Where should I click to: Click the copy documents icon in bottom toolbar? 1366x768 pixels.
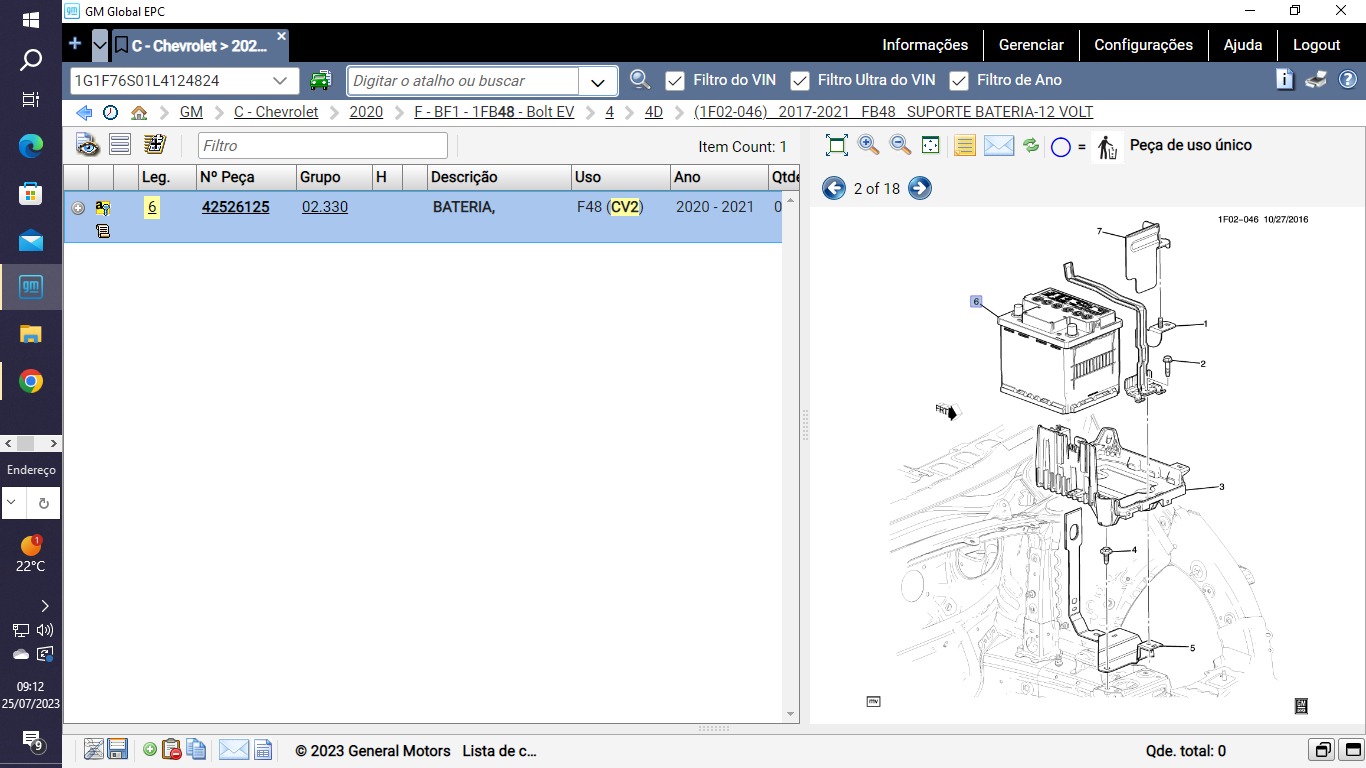[196, 749]
